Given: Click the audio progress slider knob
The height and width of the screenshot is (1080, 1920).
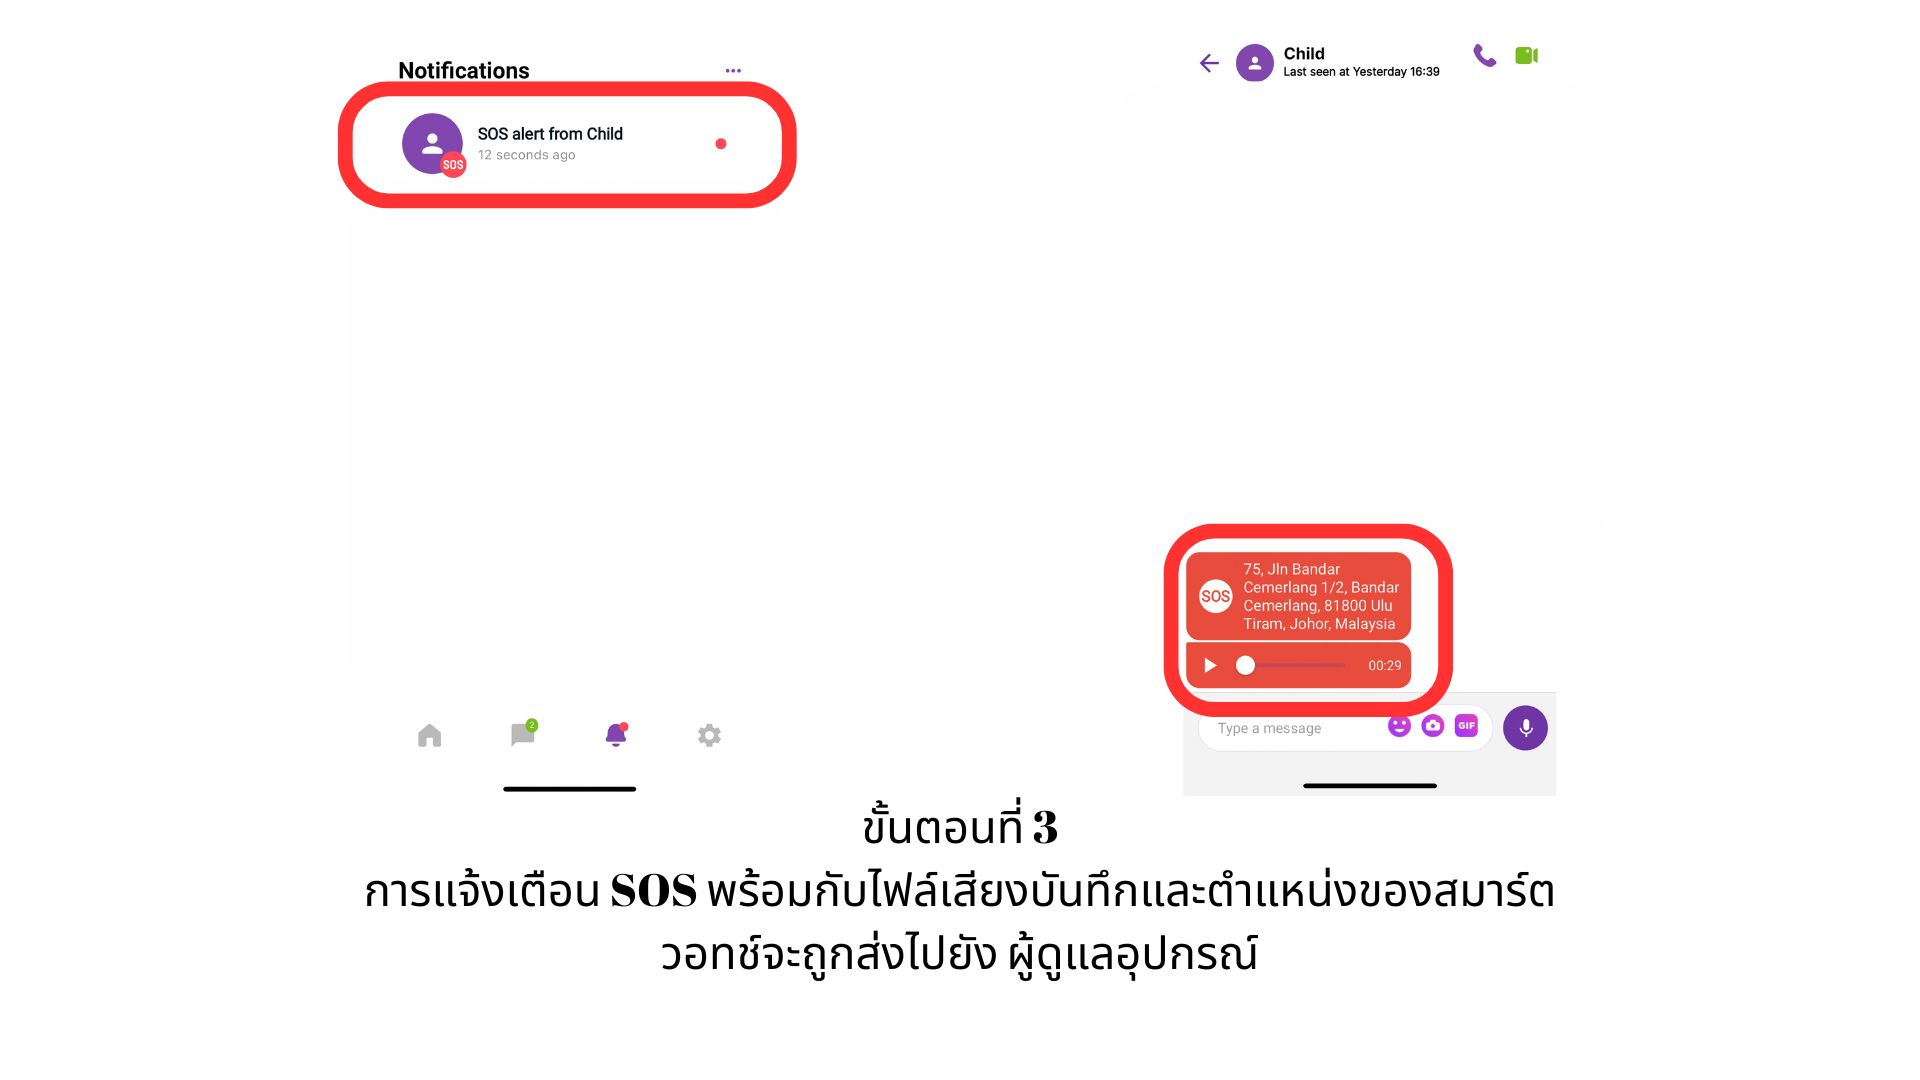Looking at the screenshot, I should [1245, 666].
